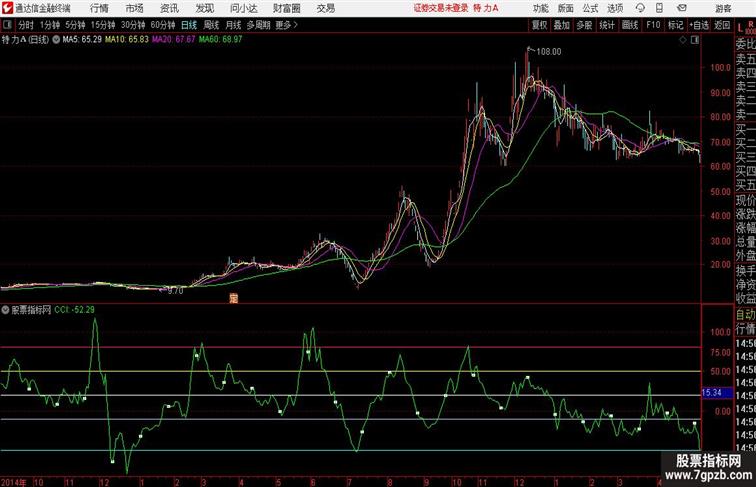Switch to 60分钟 period tab

(x=163, y=25)
